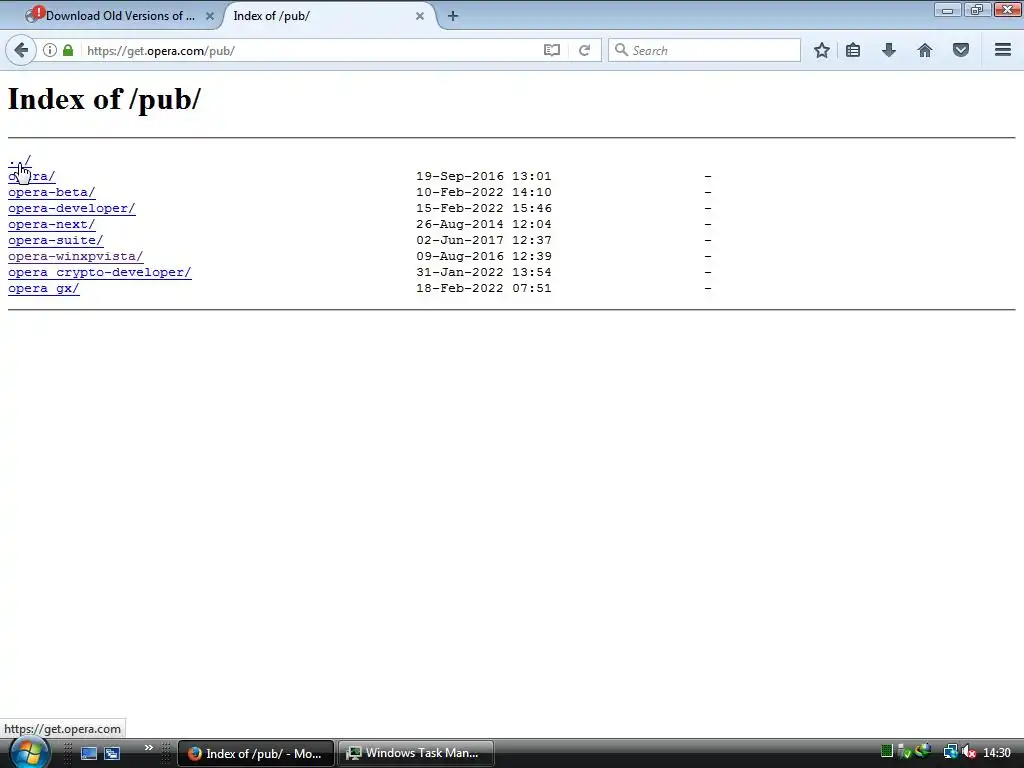Click the taskbar clock showing 14:30

tap(997, 753)
